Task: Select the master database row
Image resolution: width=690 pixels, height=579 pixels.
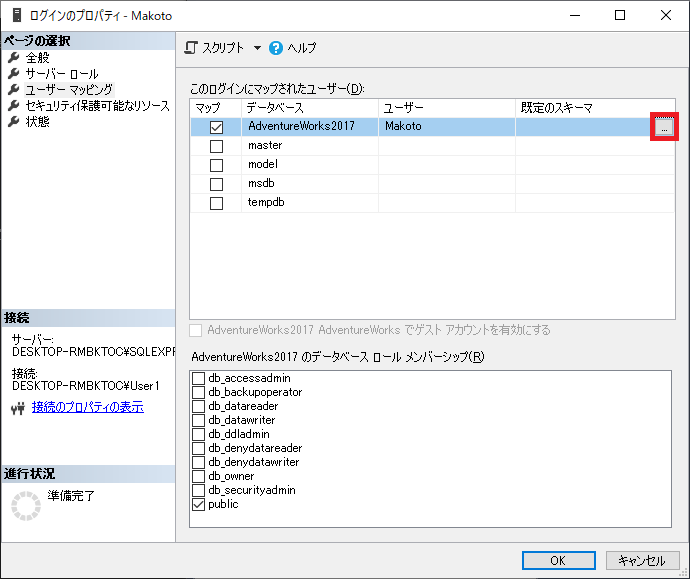Action: 433,146
